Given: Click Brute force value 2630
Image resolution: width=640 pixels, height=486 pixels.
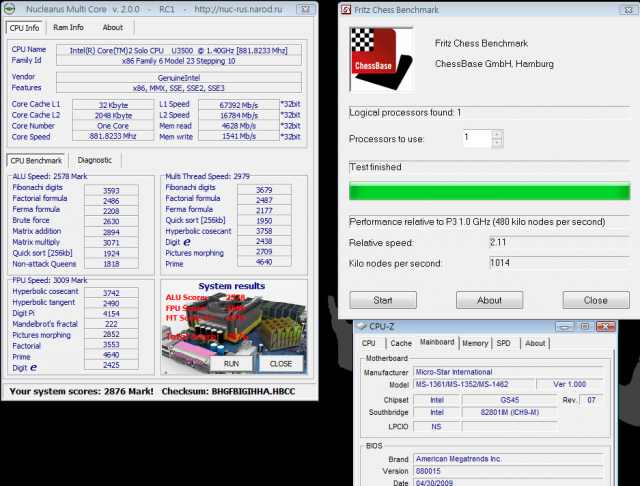Looking at the screenshot, I should click(111, 221).
